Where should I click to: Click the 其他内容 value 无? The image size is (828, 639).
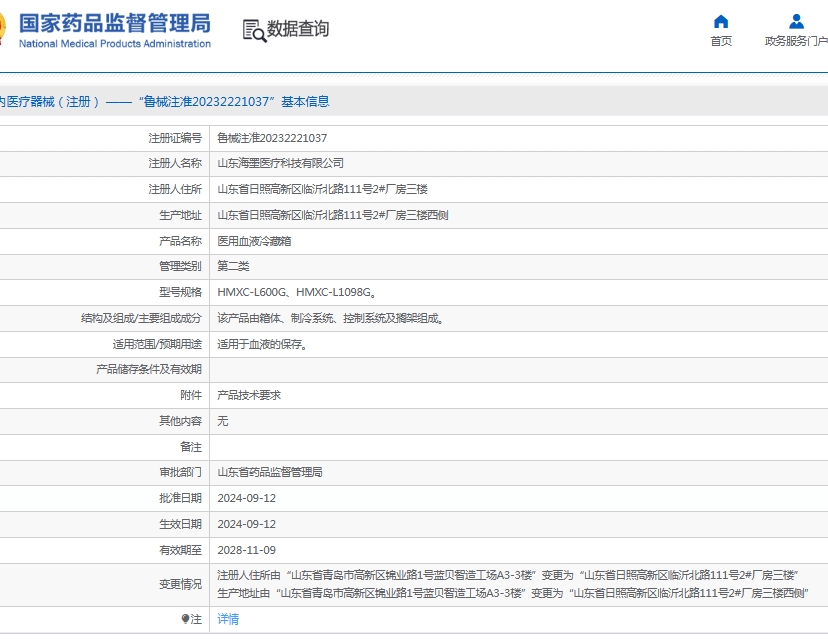pos(222,421)
